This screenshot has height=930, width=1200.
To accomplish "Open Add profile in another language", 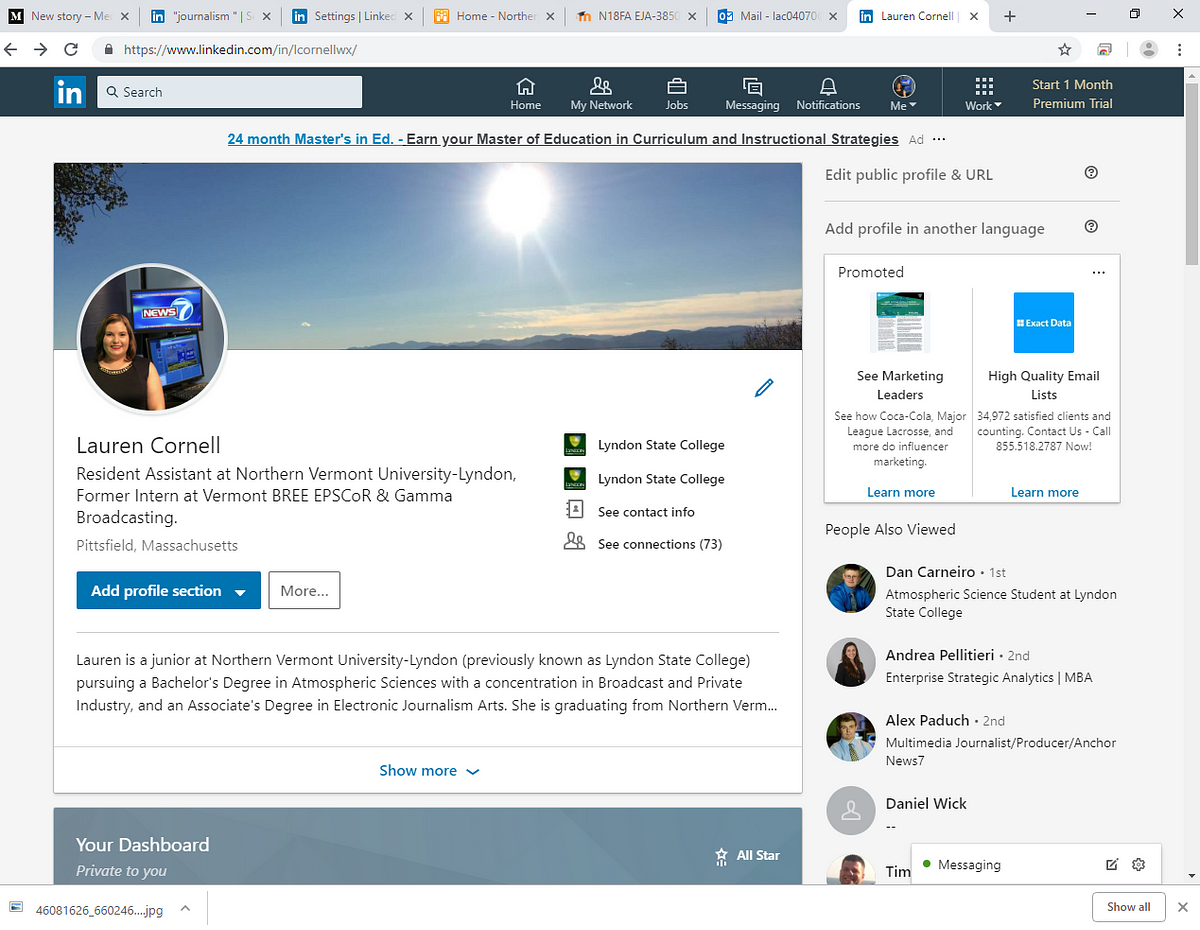I will click(935, 228).
